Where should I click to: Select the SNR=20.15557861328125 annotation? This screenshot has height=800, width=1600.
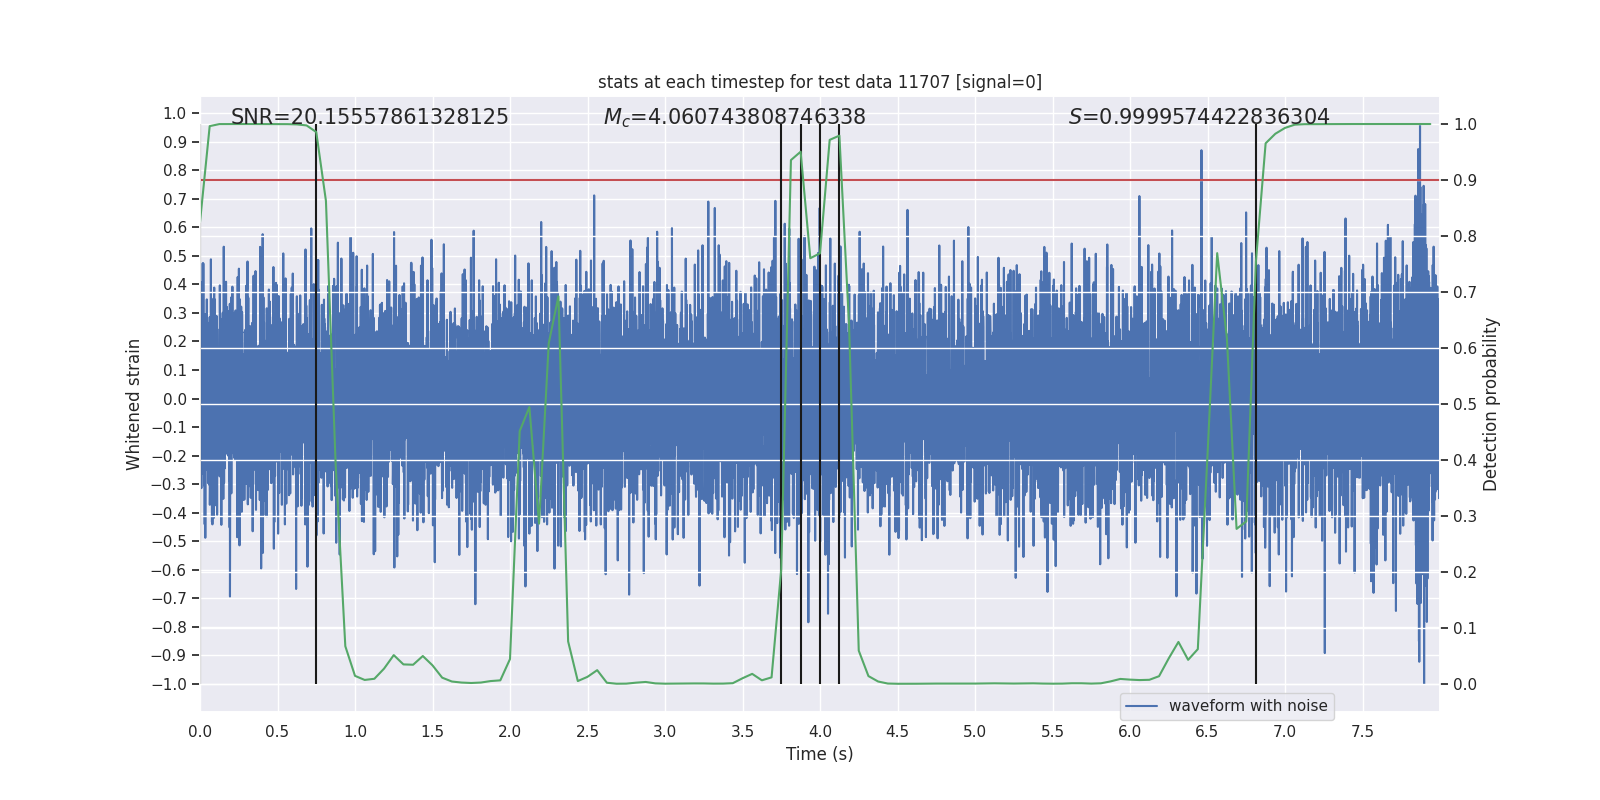370,117
